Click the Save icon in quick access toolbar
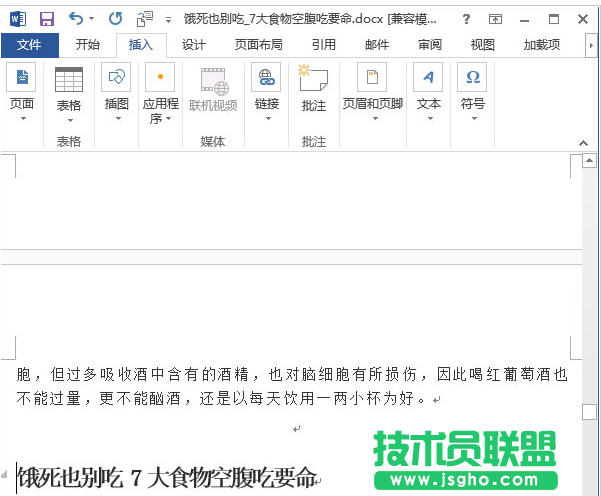The width and height of the screenshot is (601, 496). (46, 18)
